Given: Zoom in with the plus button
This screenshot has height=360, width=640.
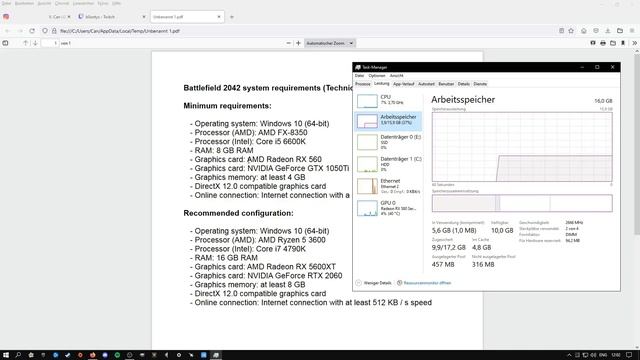Looking at the screenshot, I should pos(298,43).
